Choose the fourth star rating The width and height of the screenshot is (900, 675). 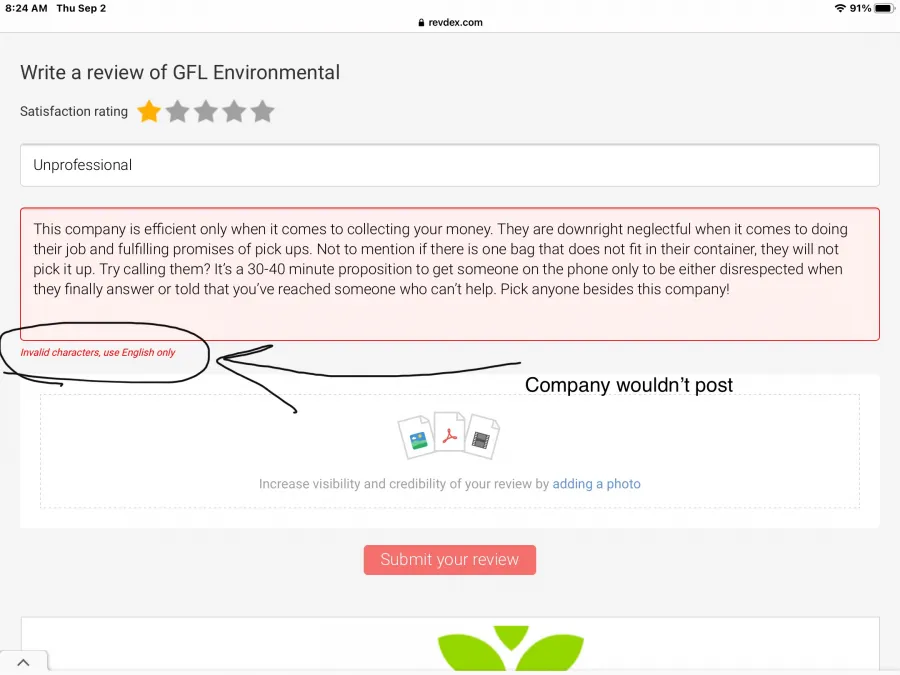[x=234, y=111]
